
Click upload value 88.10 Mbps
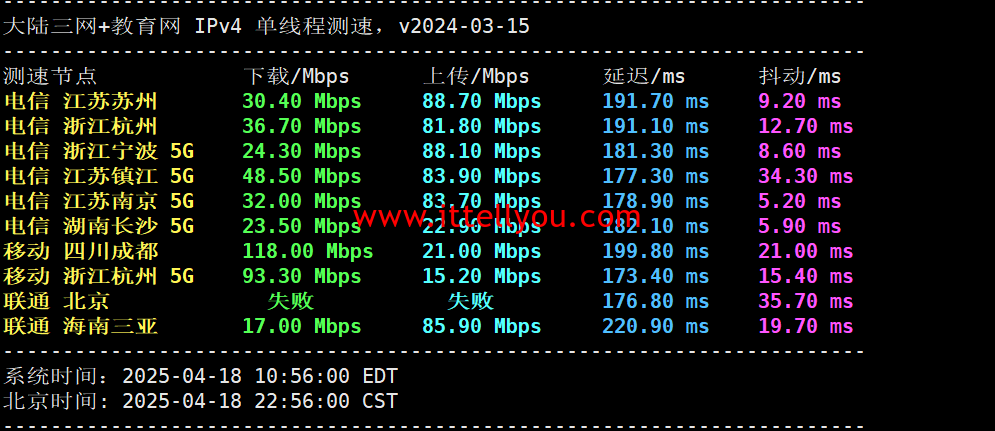[x=482, y=151]
